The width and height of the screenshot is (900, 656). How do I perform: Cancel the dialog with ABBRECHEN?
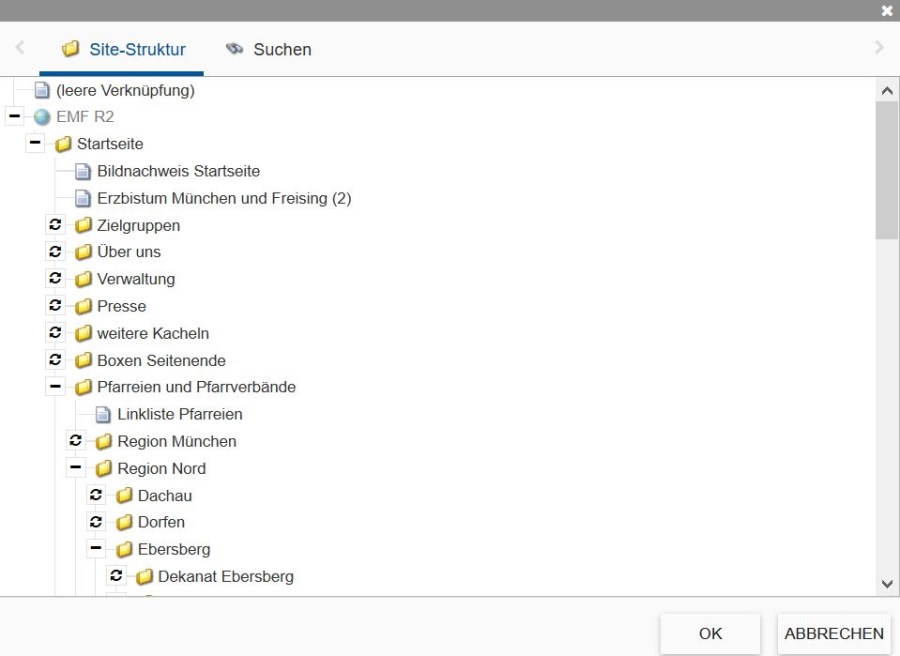coord(832,633)
